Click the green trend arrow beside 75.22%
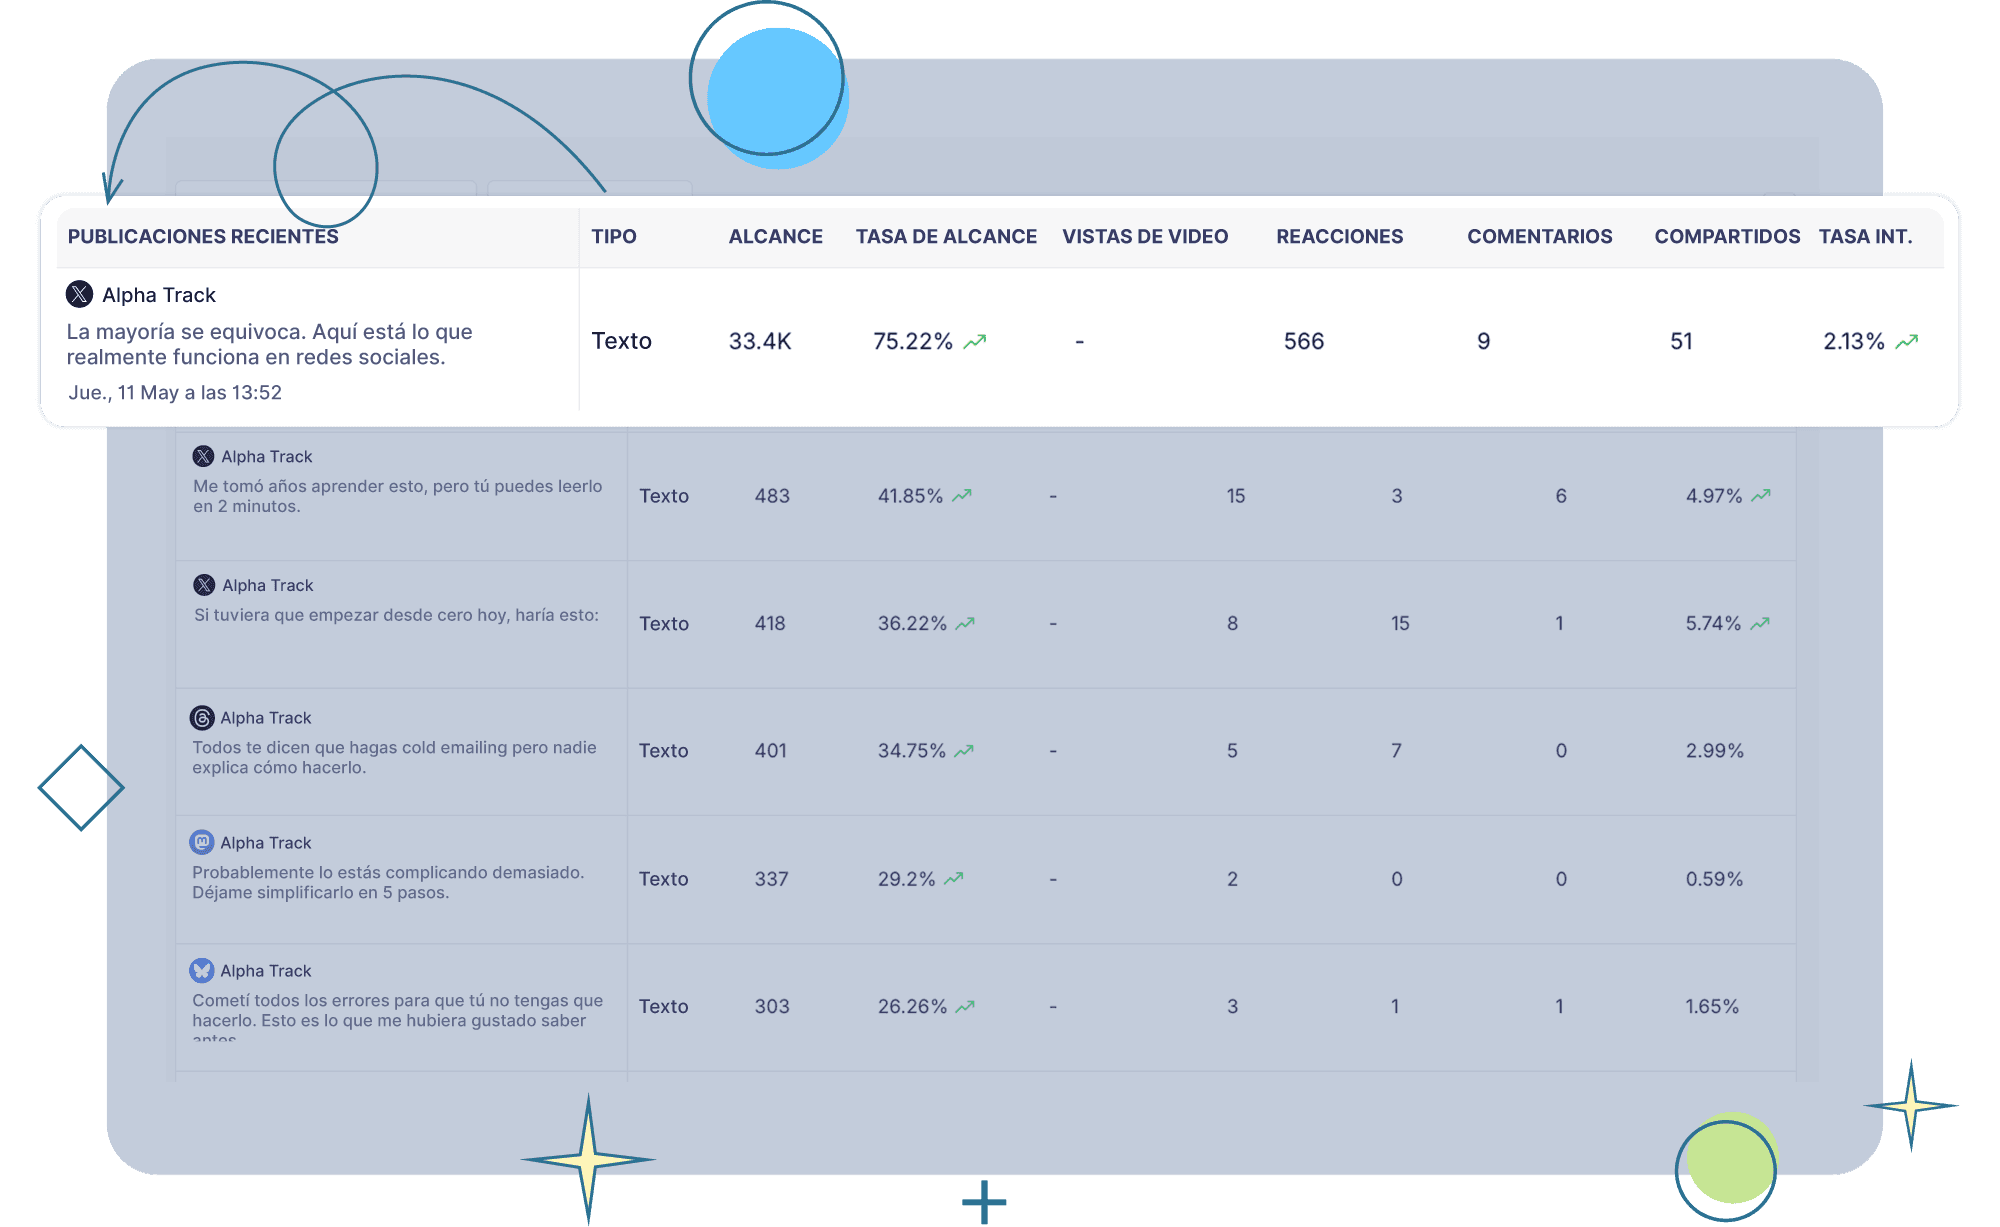2000x1227 pixels. click(x=975, y=342)
